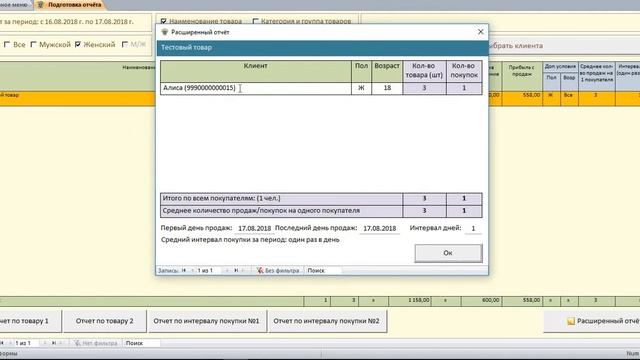Screen dimensions: 640x360
Task: Go to first record in dialog navigator
Action: [184, 270]
